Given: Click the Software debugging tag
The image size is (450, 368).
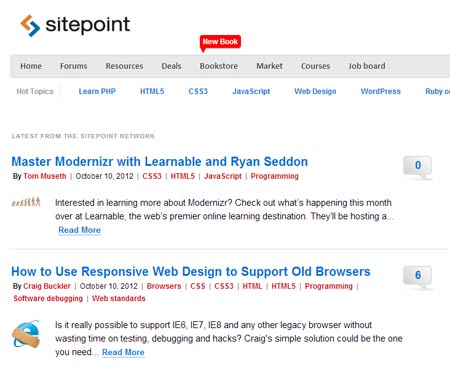Looking at the screenshot, I should coord(48,299).
